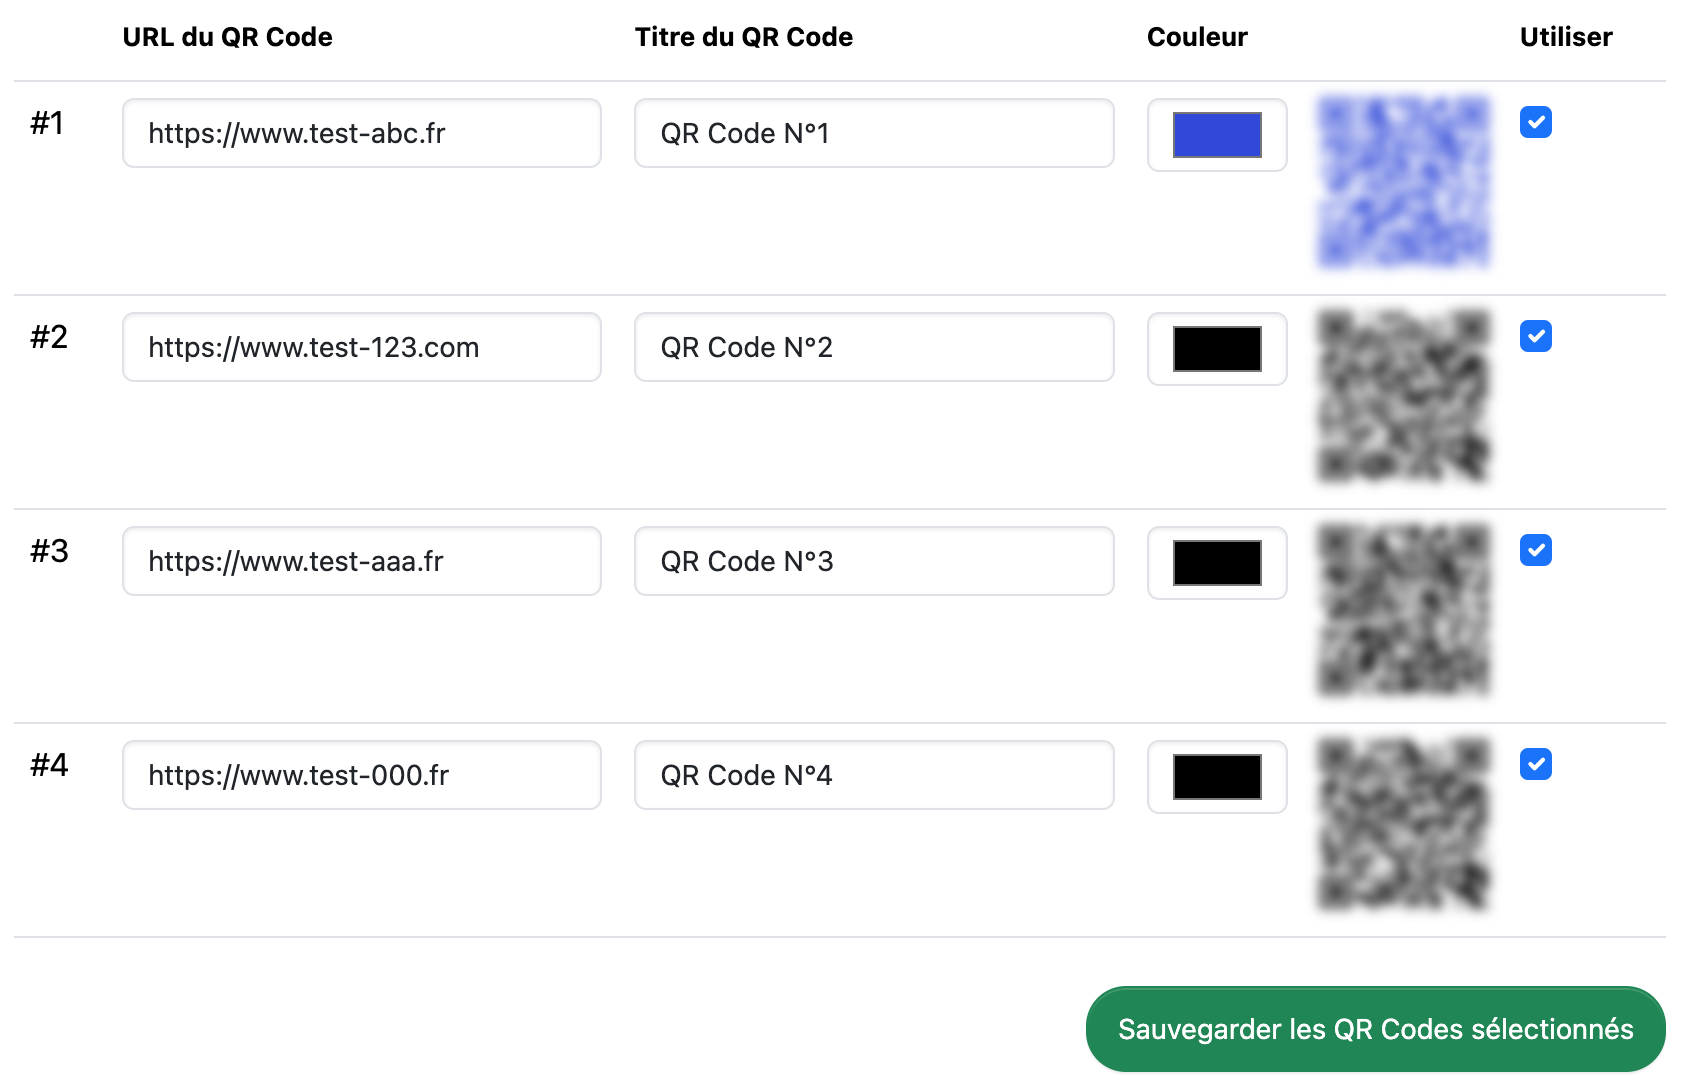Uncheck the Utiliser box for QR Code #4
Viewport: 1686px width, 1086px height.
(x=1537, y=764)
